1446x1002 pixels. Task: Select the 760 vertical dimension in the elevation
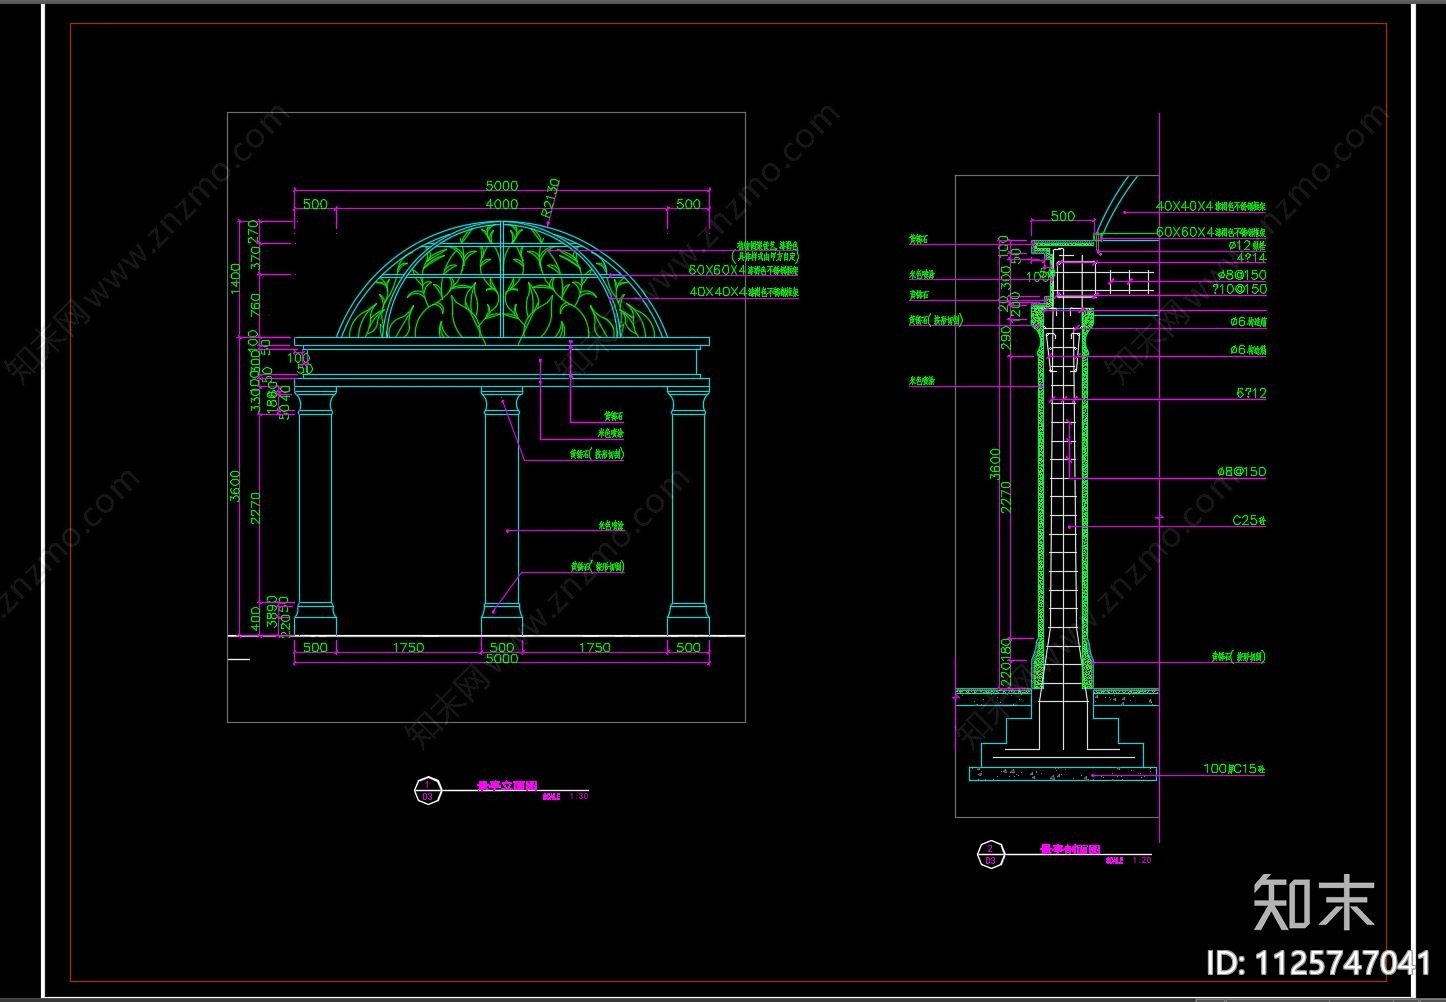(254, 305)
